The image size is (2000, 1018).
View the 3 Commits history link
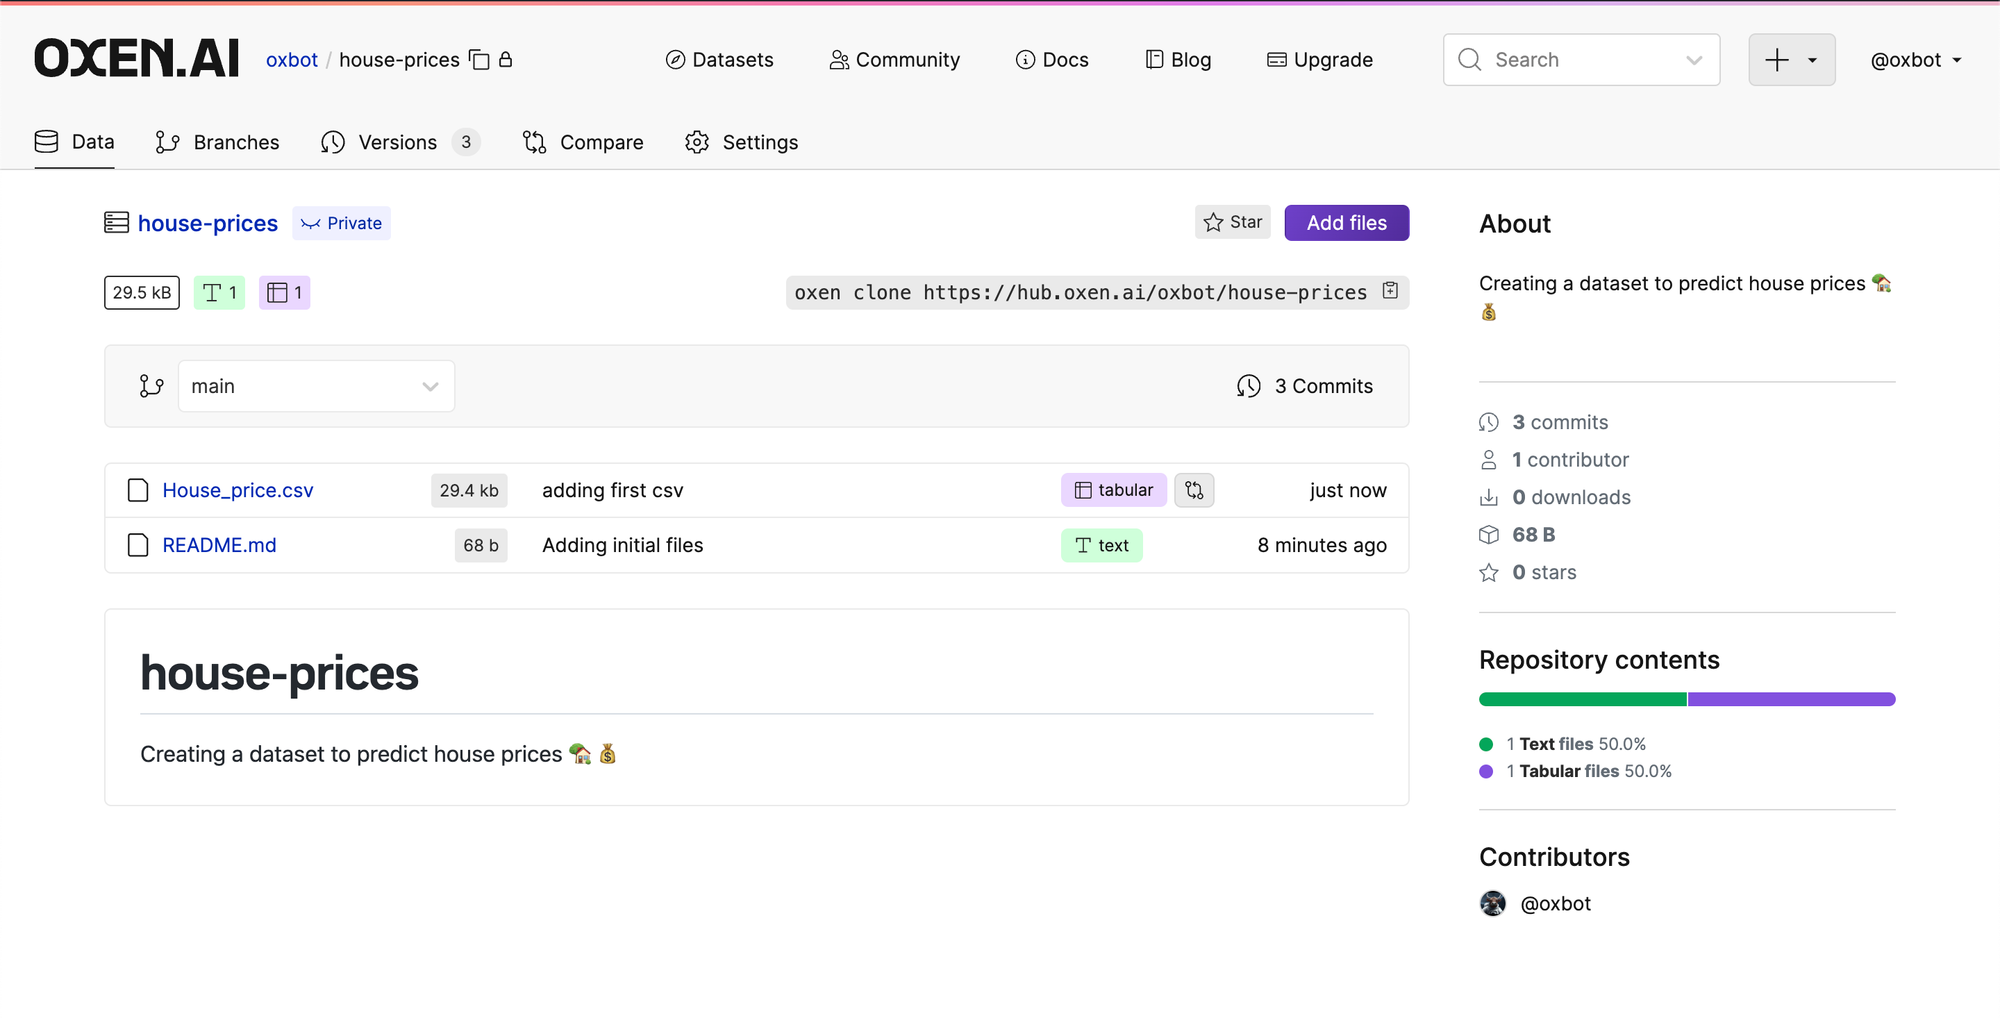tap(1305, 386)
